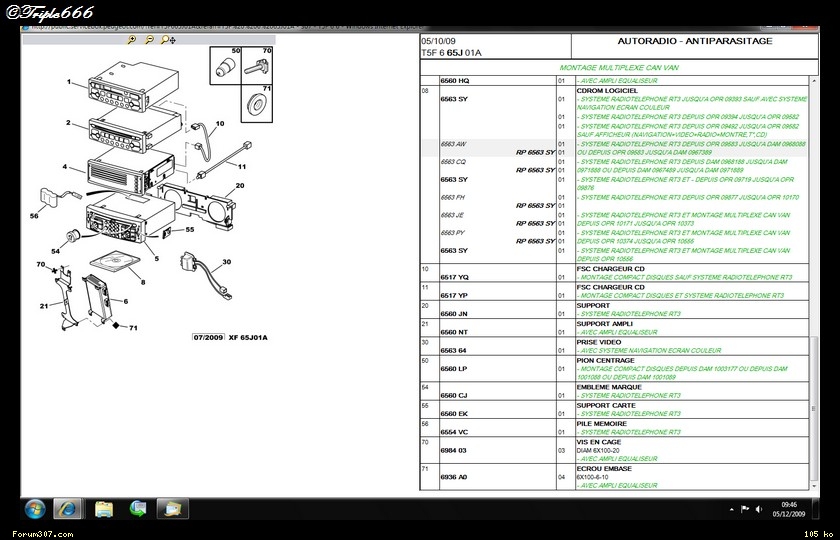Click the SUPPORT CARTE designation
Viewport: 840px width, 540px height.
(x=606, y=406)
